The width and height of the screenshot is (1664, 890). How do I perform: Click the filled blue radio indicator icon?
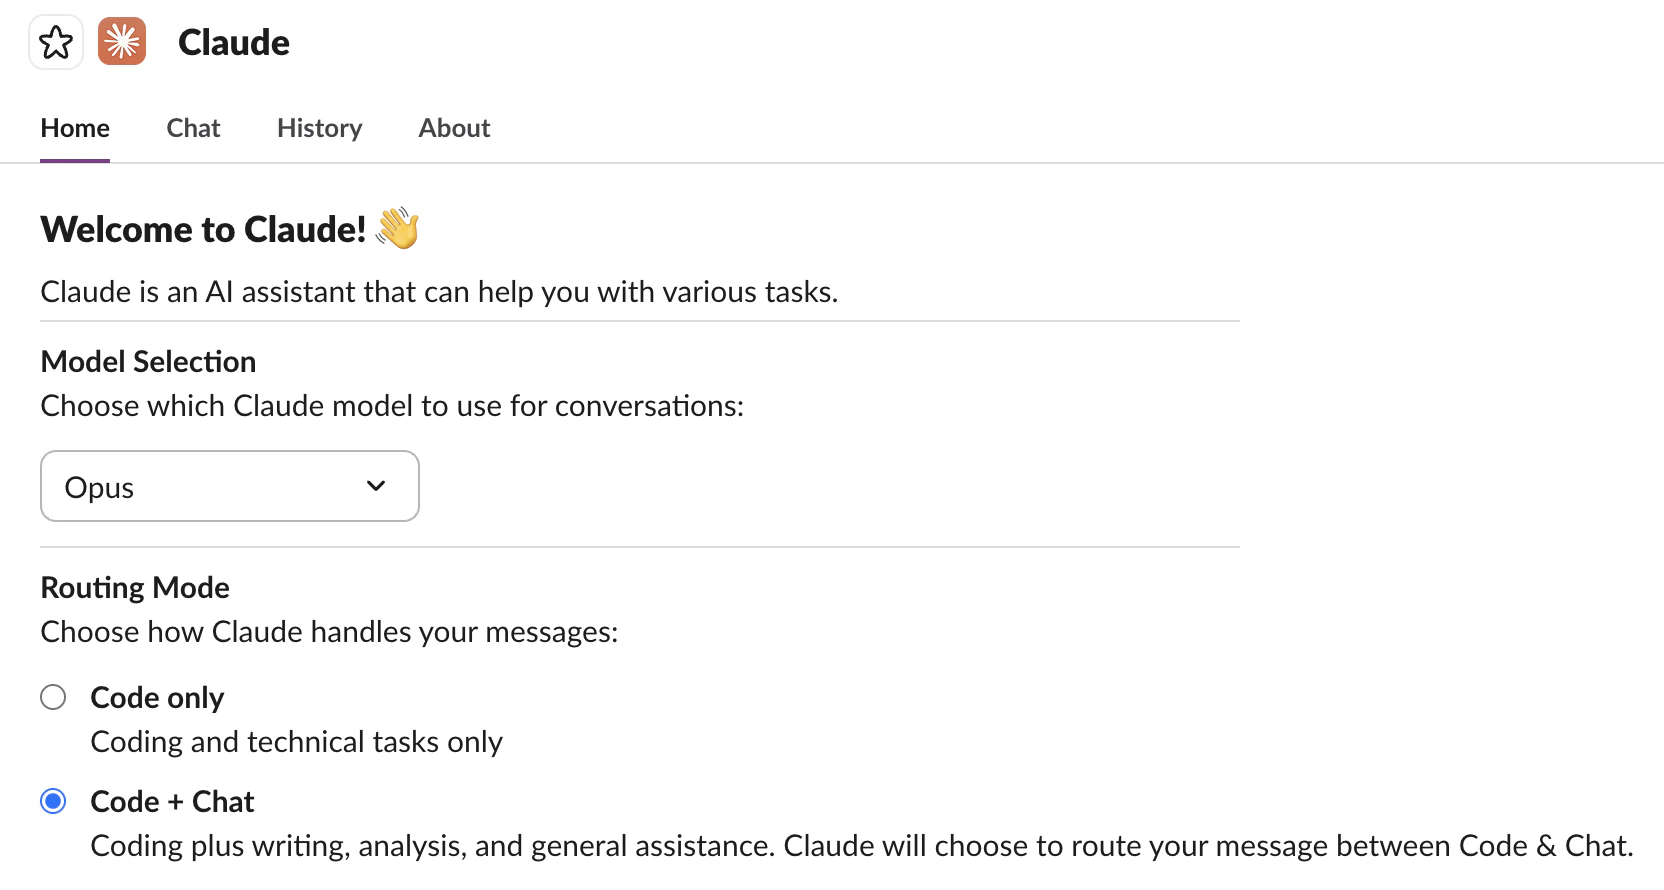click(53, 800)
